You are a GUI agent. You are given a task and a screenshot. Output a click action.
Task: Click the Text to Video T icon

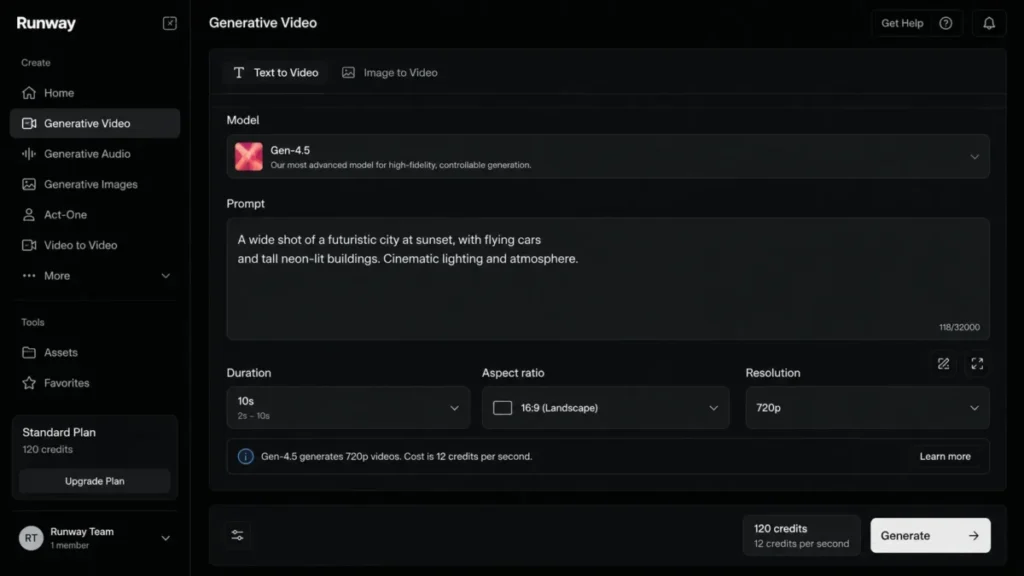pos(239,72)
